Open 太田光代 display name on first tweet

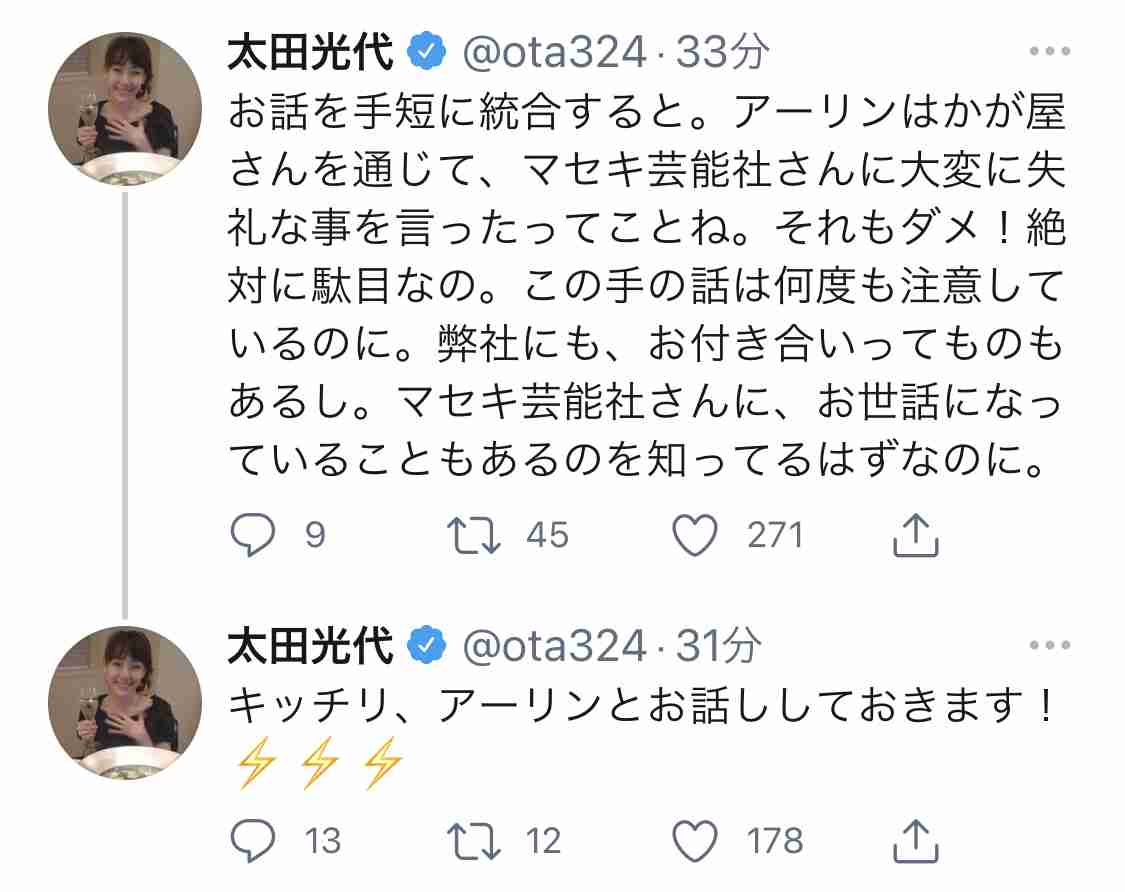tap(311, 52)
